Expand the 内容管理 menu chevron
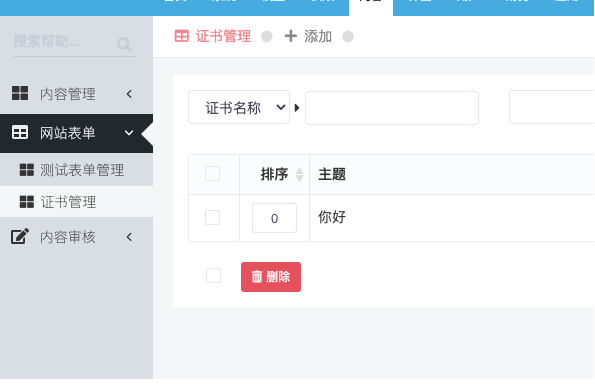 [129, 94]
